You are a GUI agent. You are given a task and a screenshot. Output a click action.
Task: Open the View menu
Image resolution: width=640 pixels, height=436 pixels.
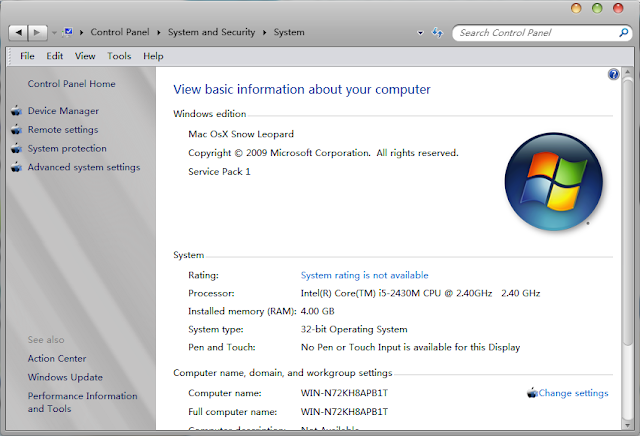coord(85,56)
